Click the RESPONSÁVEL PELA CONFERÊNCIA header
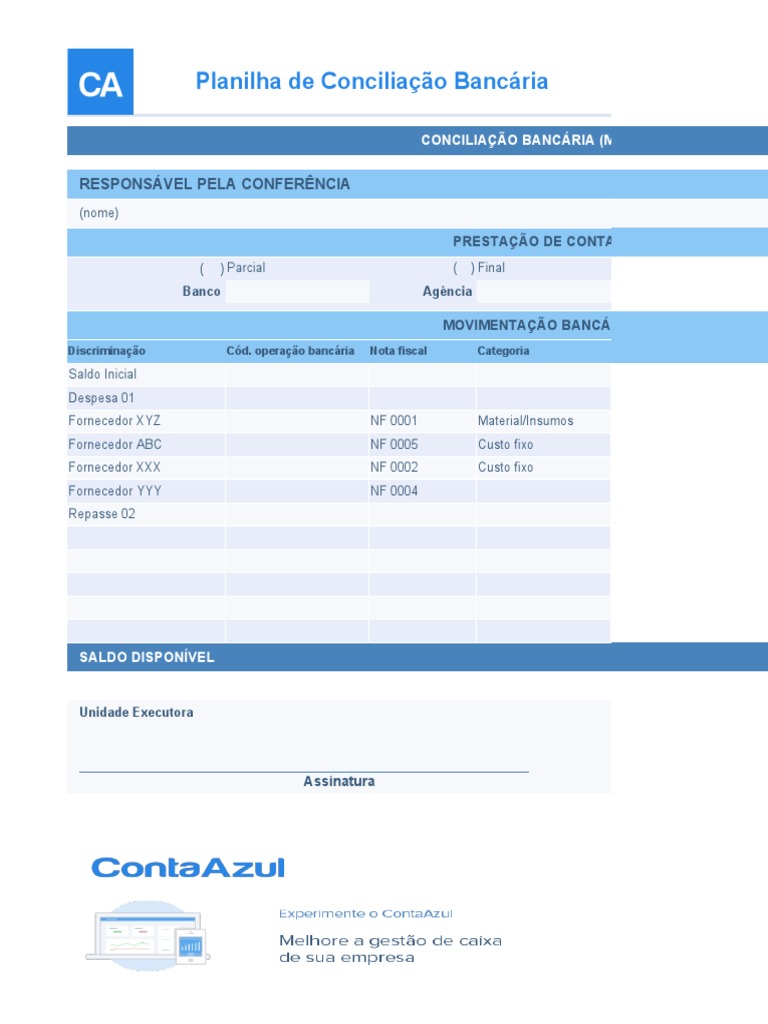Screen dimensions: 768x1024 pos(417,184)
